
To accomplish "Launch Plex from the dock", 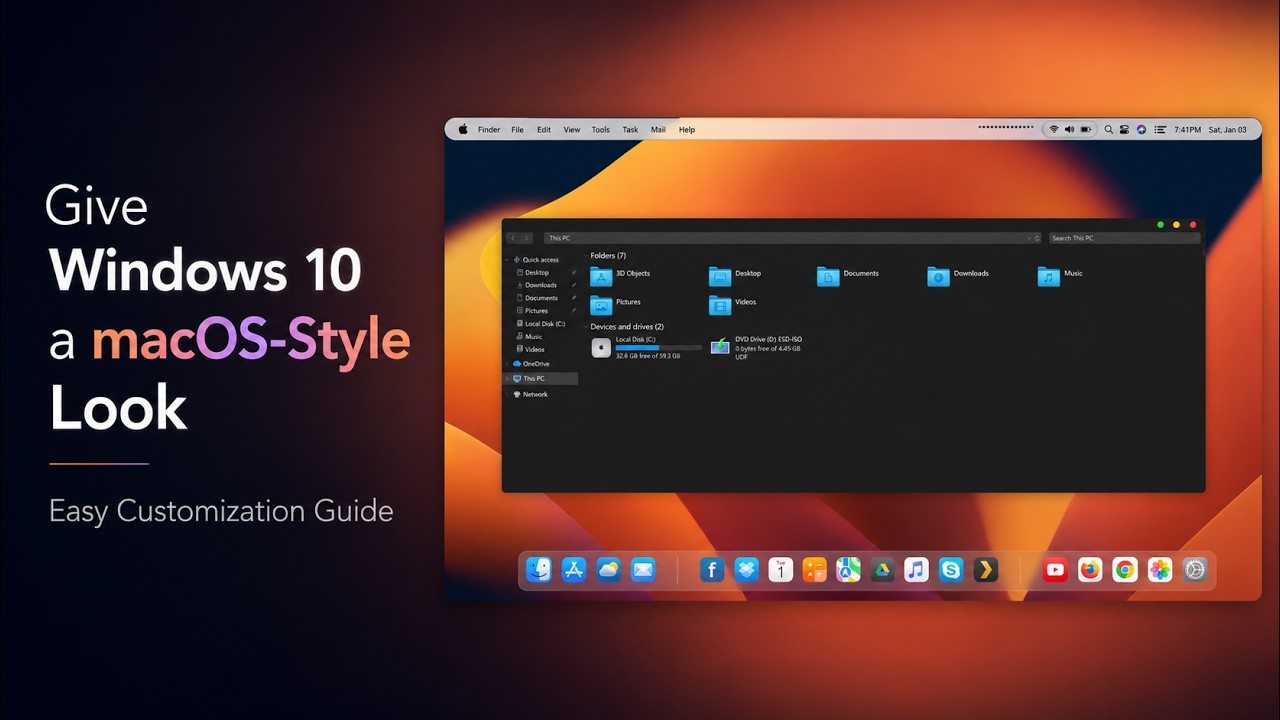I will (x=986, y=570).
